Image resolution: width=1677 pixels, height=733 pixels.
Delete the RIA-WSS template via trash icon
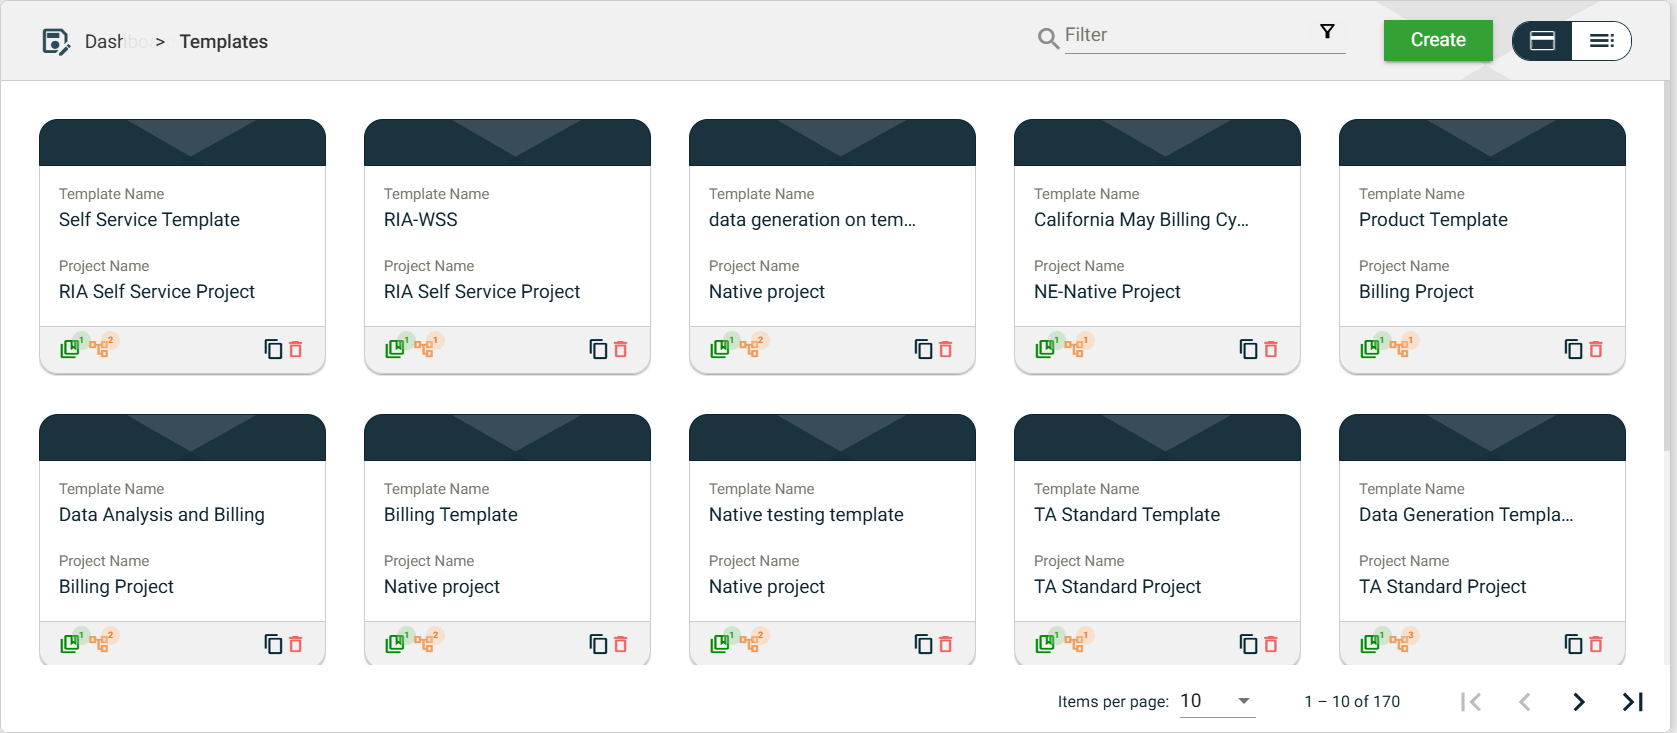pyautogui.click(x=620, y=349)
